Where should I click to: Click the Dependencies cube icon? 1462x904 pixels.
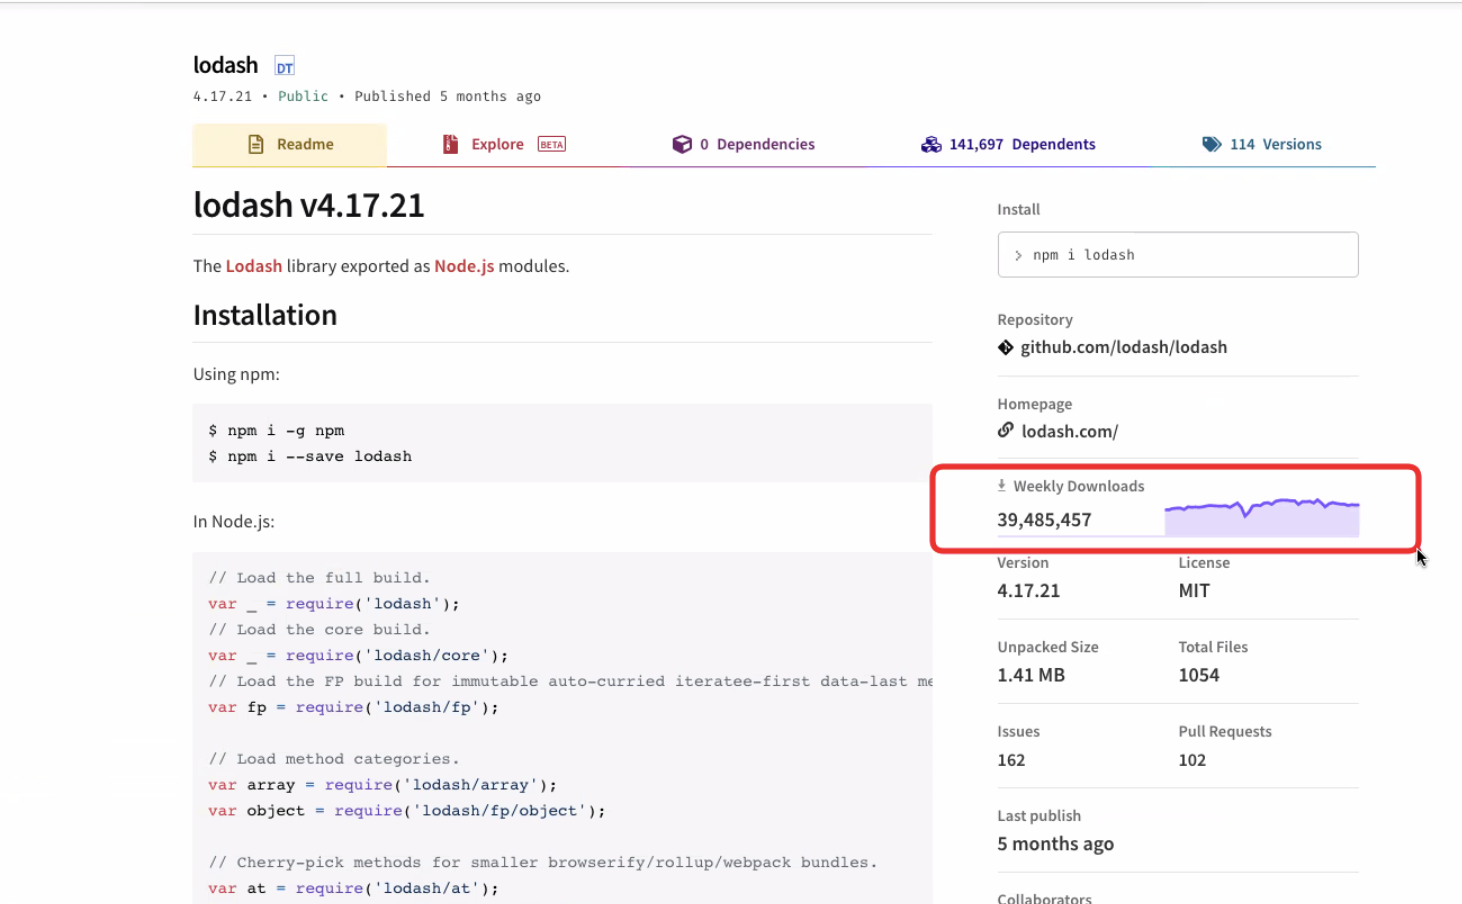(x=682, y=145)
